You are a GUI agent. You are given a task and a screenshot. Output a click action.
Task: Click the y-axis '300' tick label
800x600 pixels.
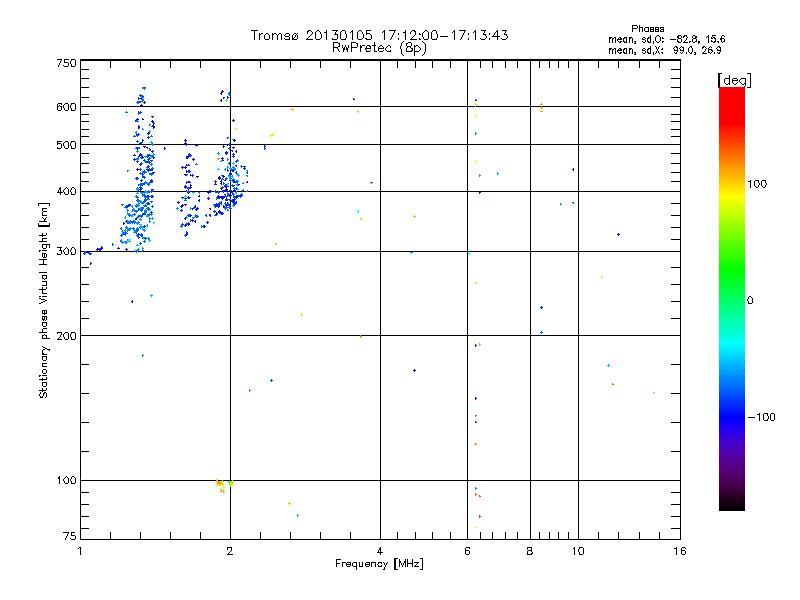[66, 252]
